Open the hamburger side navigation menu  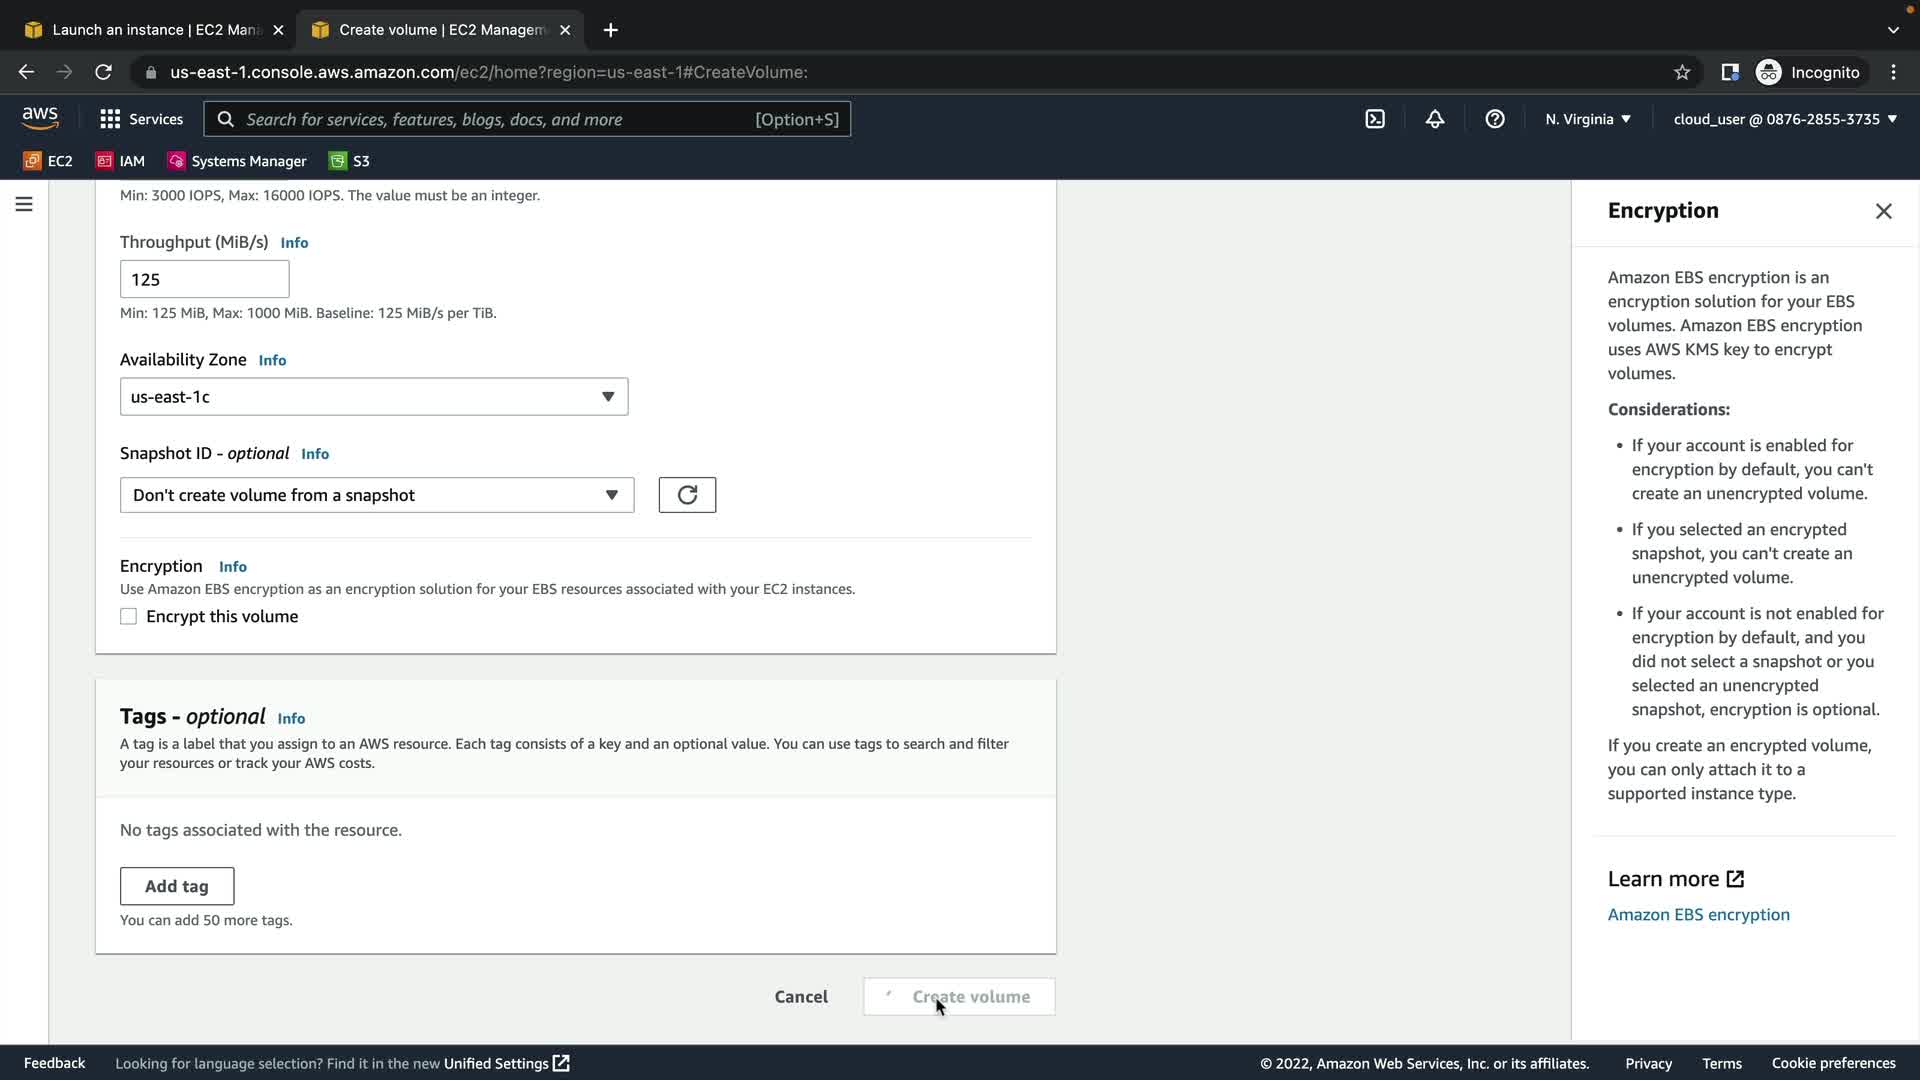point(24,204)
